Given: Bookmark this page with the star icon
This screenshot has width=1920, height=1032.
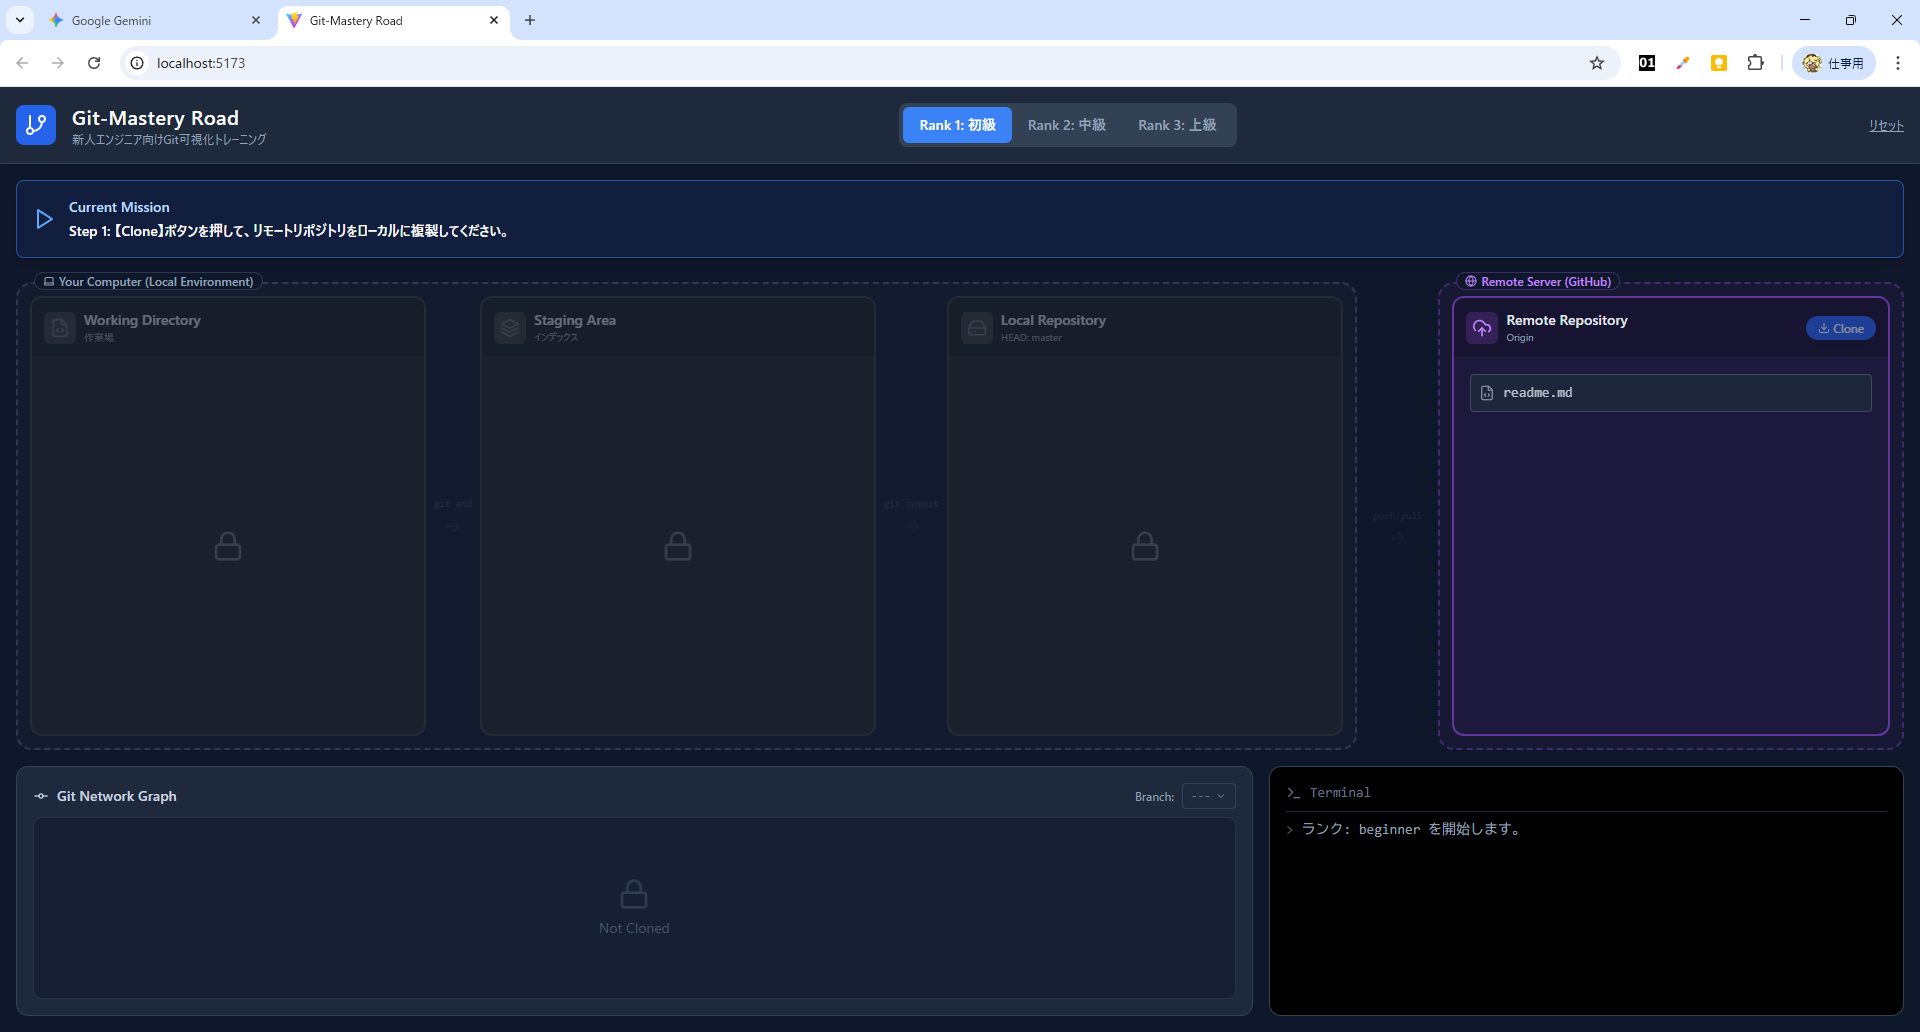Looking at the screenshot, I should coord(1597,63).
